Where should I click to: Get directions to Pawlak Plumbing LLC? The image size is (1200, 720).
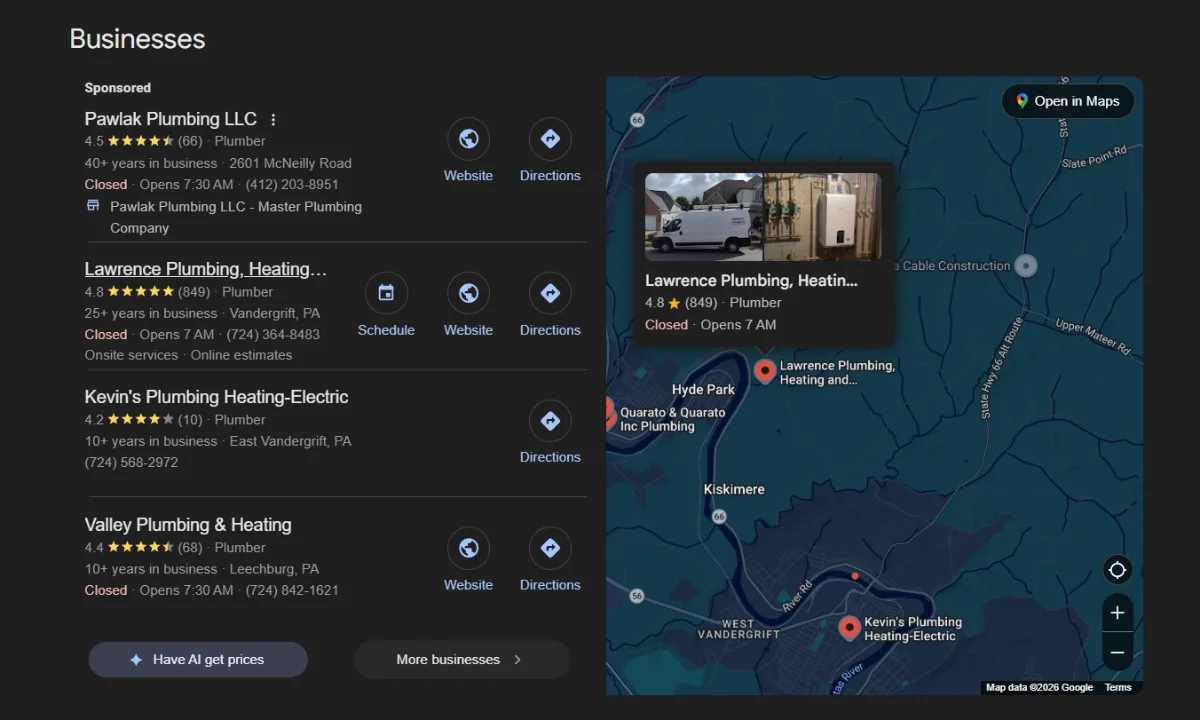coord(550,139)
